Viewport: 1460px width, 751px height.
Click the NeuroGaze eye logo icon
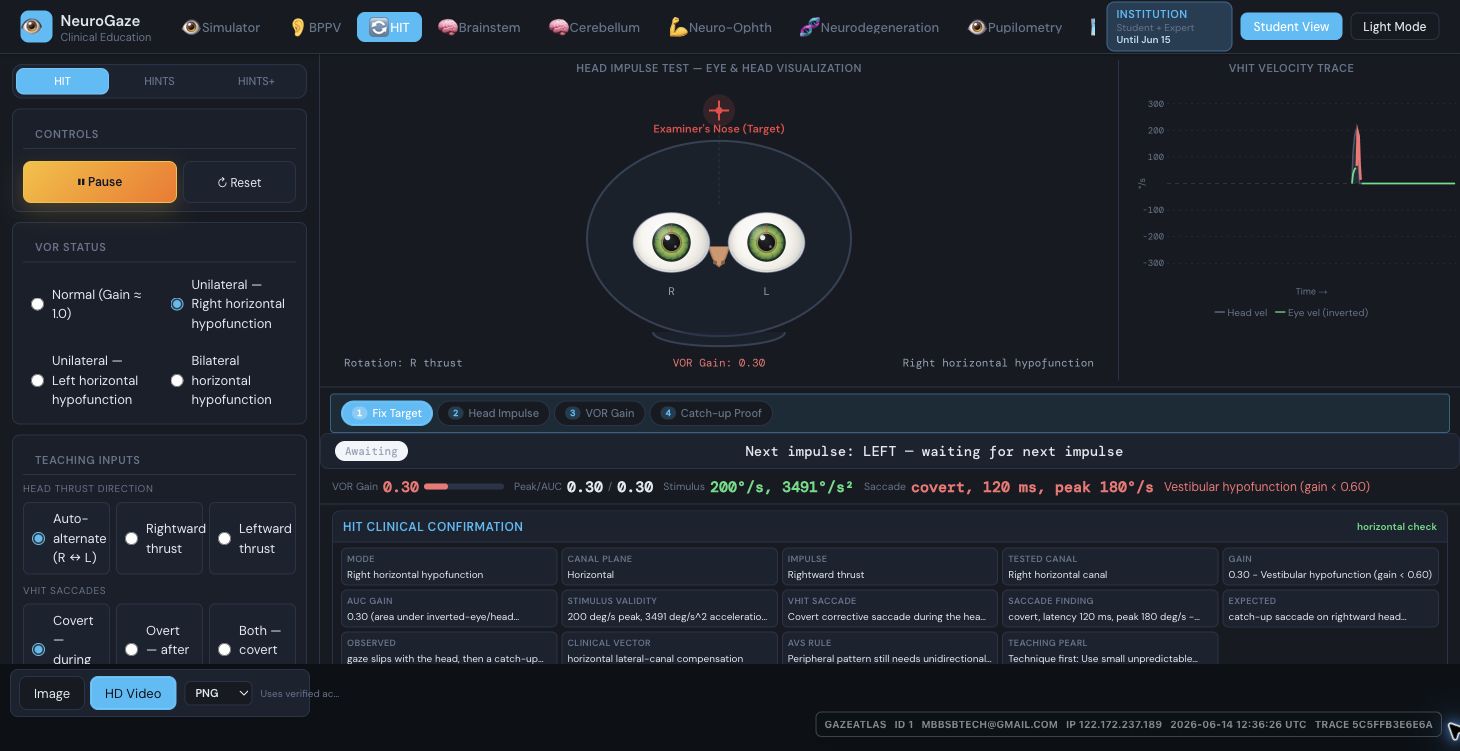tap(36, 27)
